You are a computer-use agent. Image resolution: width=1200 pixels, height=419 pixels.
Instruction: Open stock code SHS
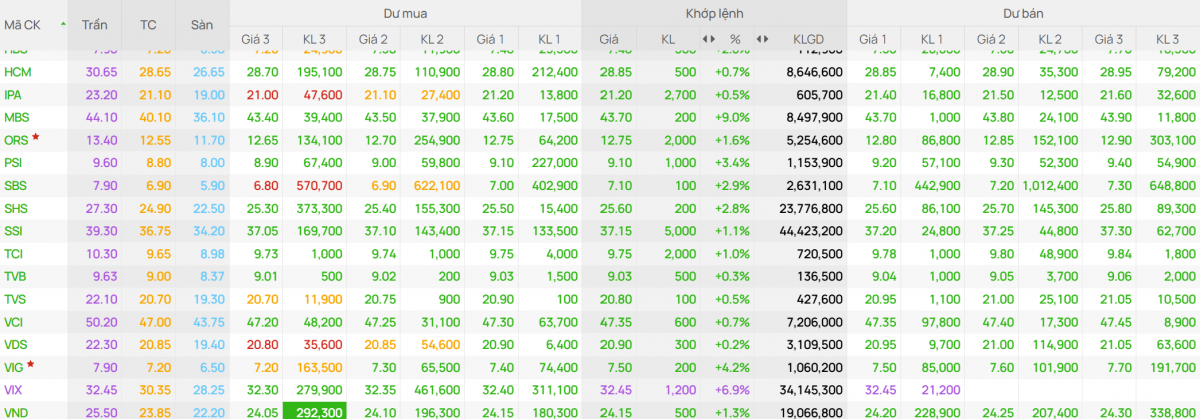(x=16, y=208)
